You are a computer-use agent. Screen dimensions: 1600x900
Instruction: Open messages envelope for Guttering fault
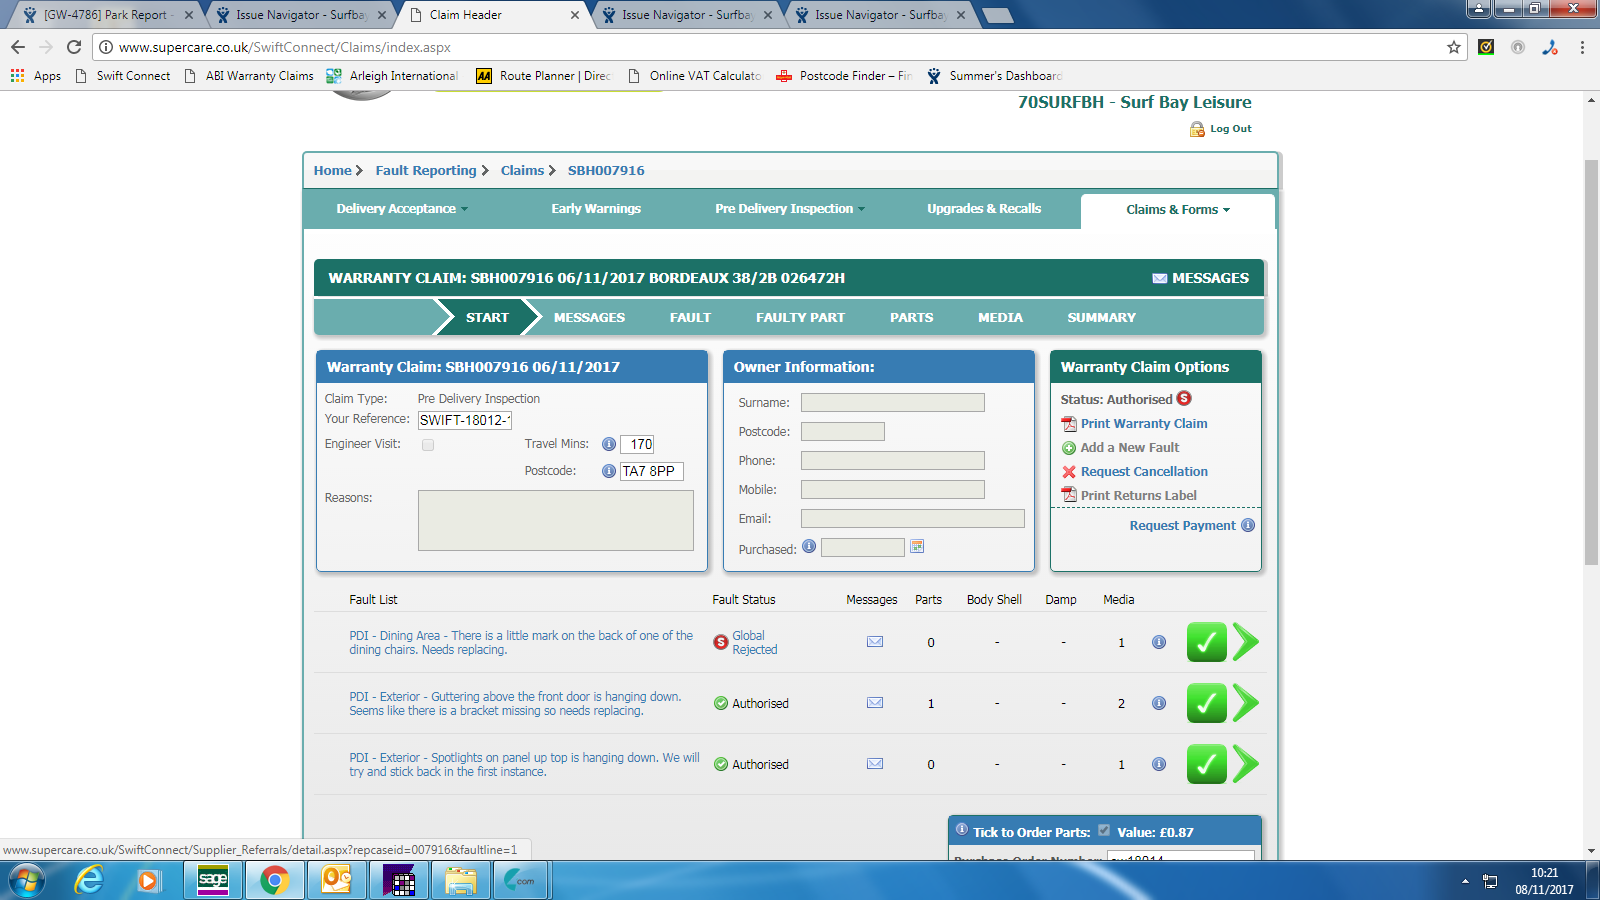[x=875, y=703]
